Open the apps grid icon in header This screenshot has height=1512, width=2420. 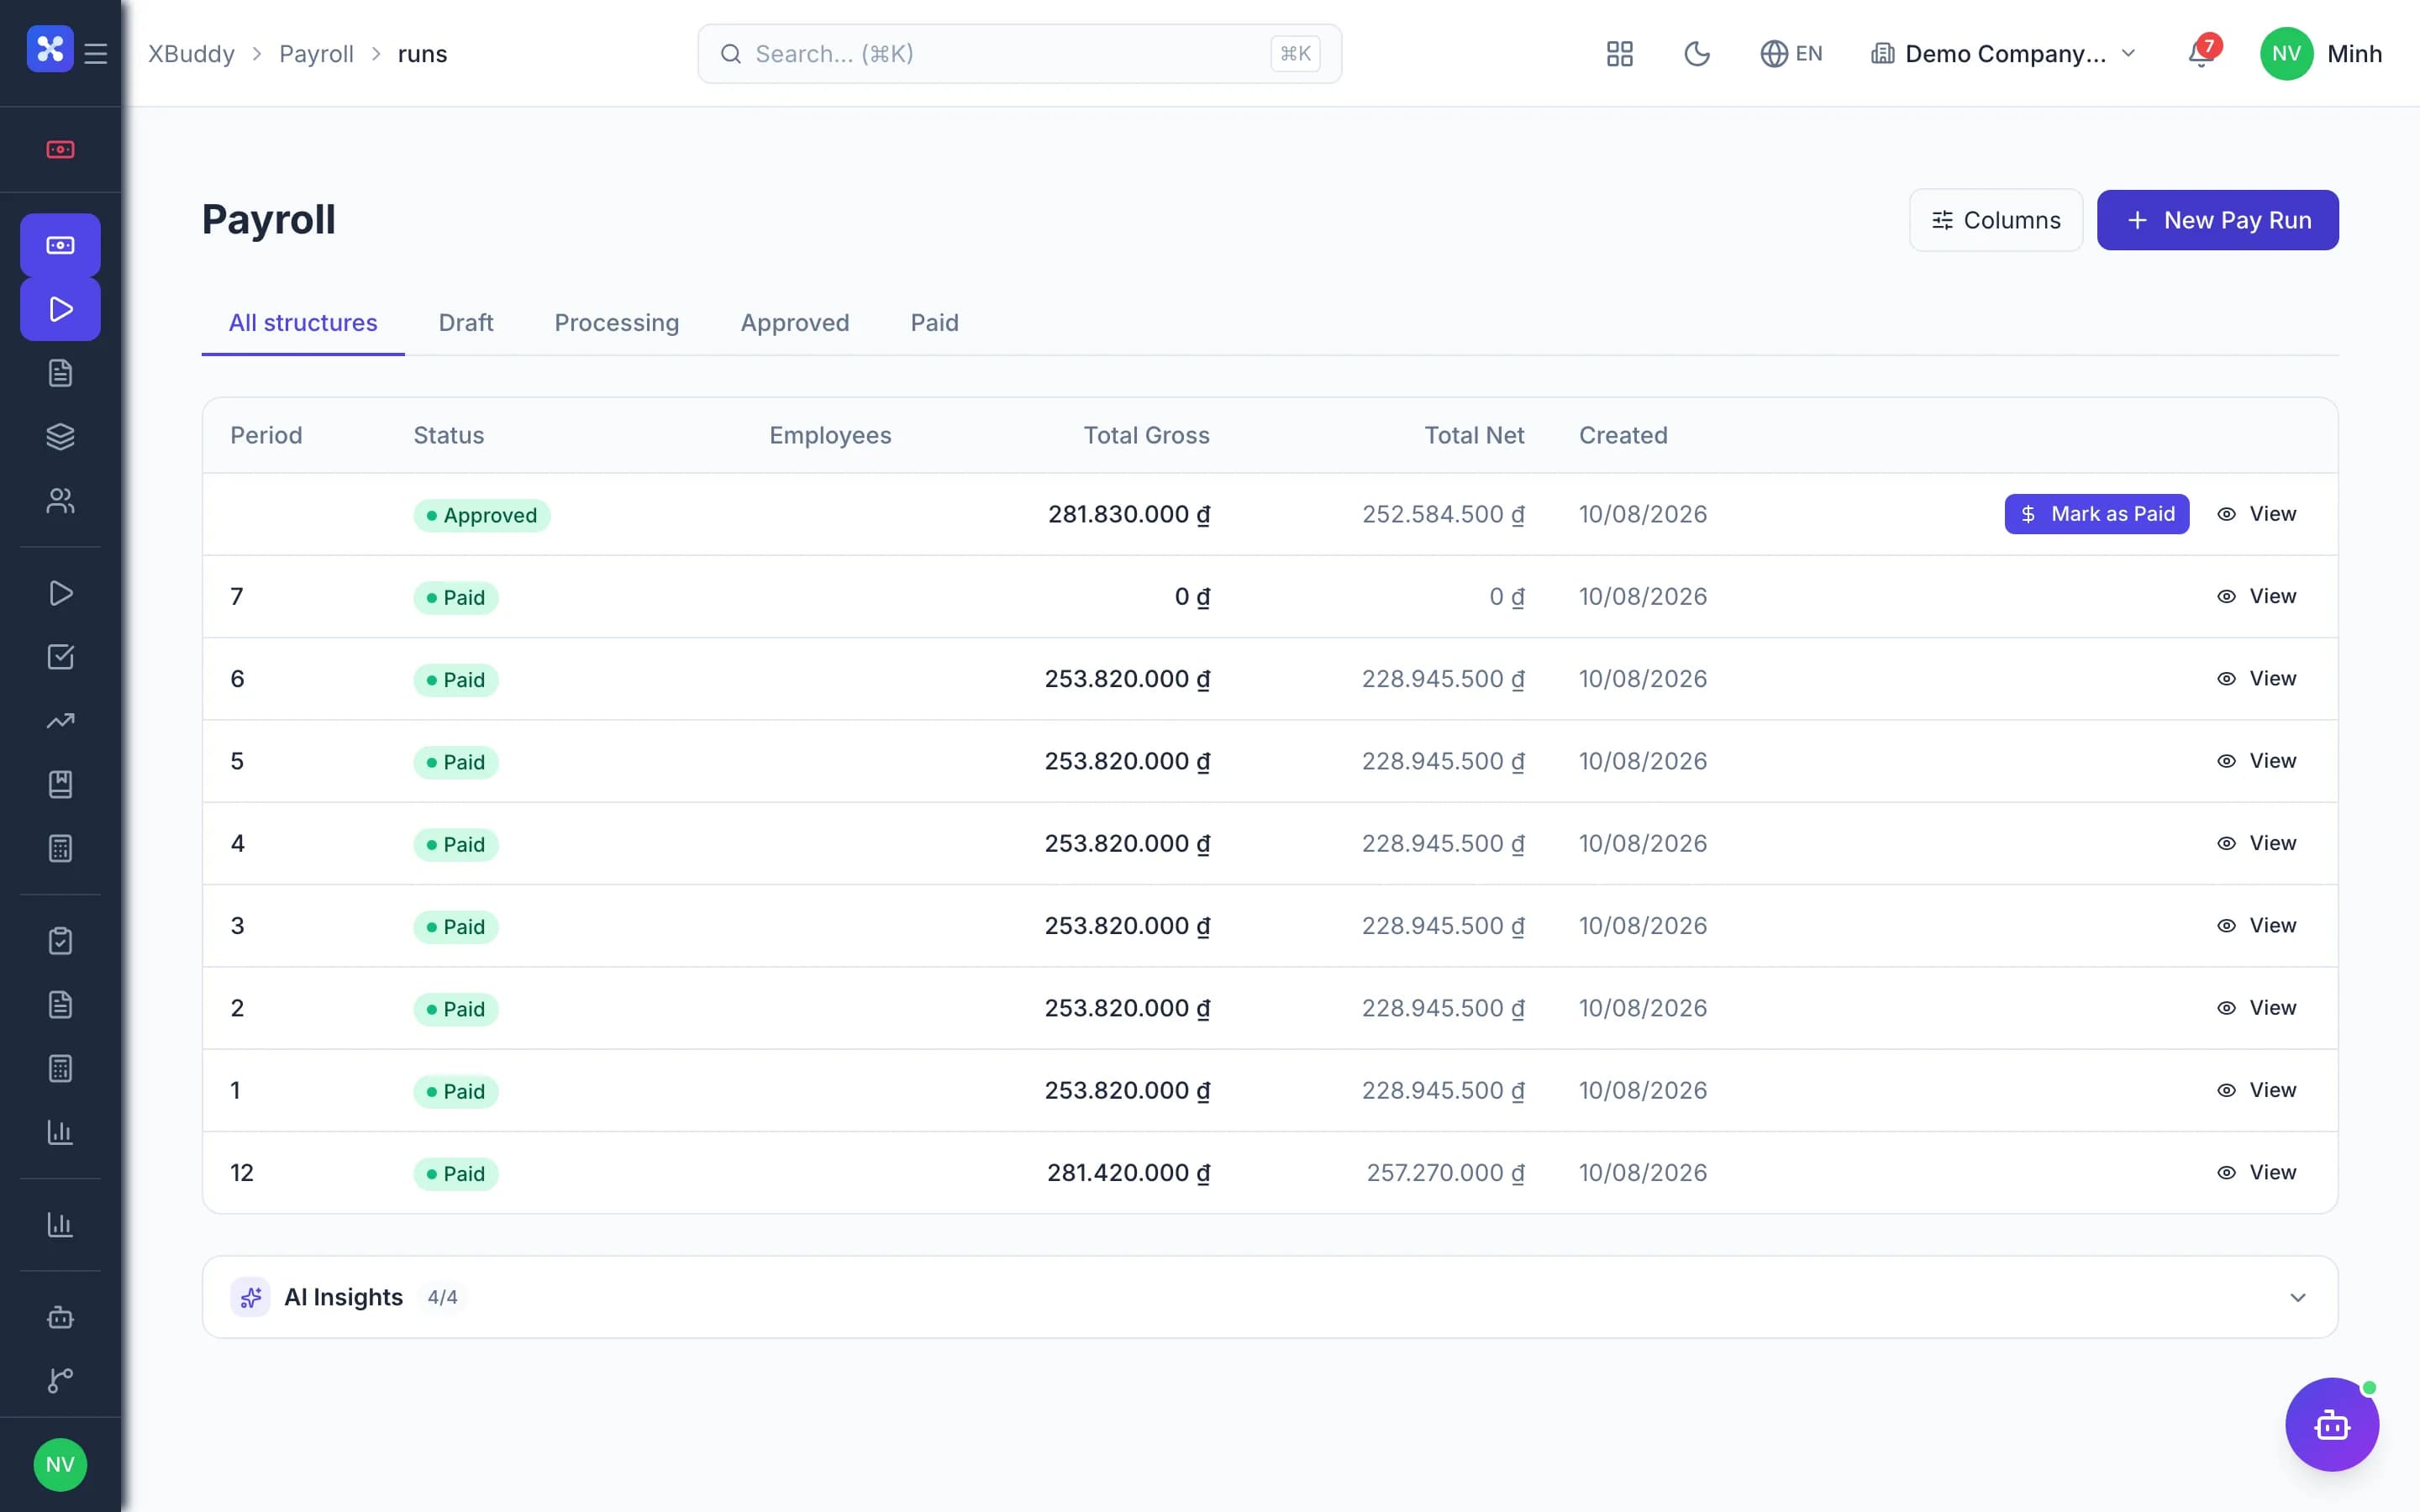[x=1619, y=54]
